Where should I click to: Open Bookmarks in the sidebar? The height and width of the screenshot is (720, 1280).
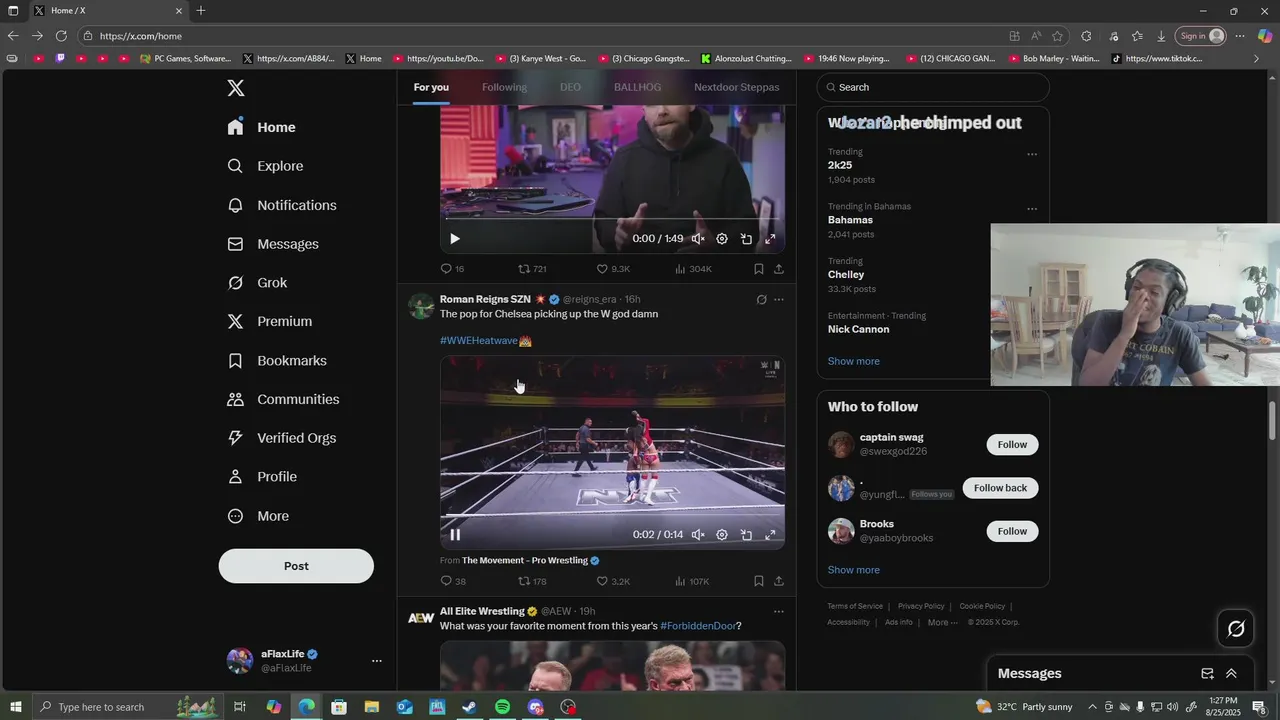[277, 360]
